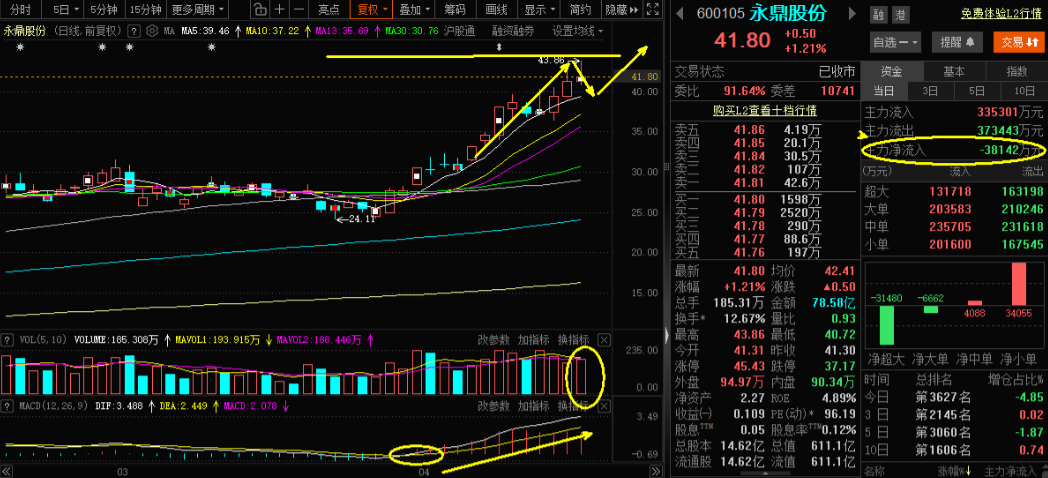Switch to 5分钟 period
This screenshot has width=1048, height=478.
click(104, 9)
